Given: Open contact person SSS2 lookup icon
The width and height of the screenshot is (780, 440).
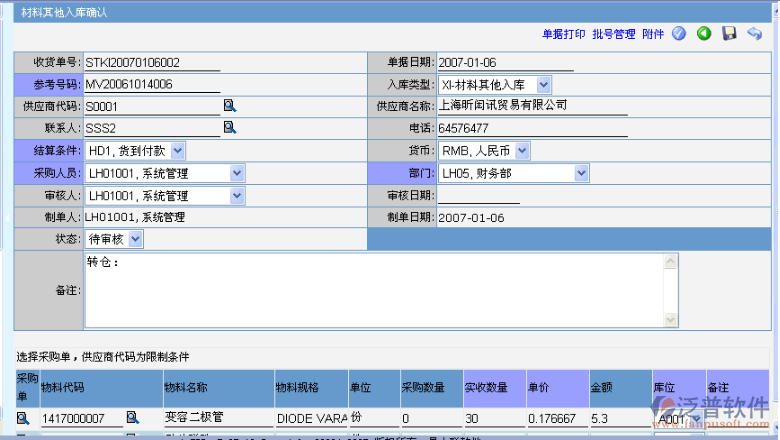Looking at the screenshot, I should [x=229, y=127].
